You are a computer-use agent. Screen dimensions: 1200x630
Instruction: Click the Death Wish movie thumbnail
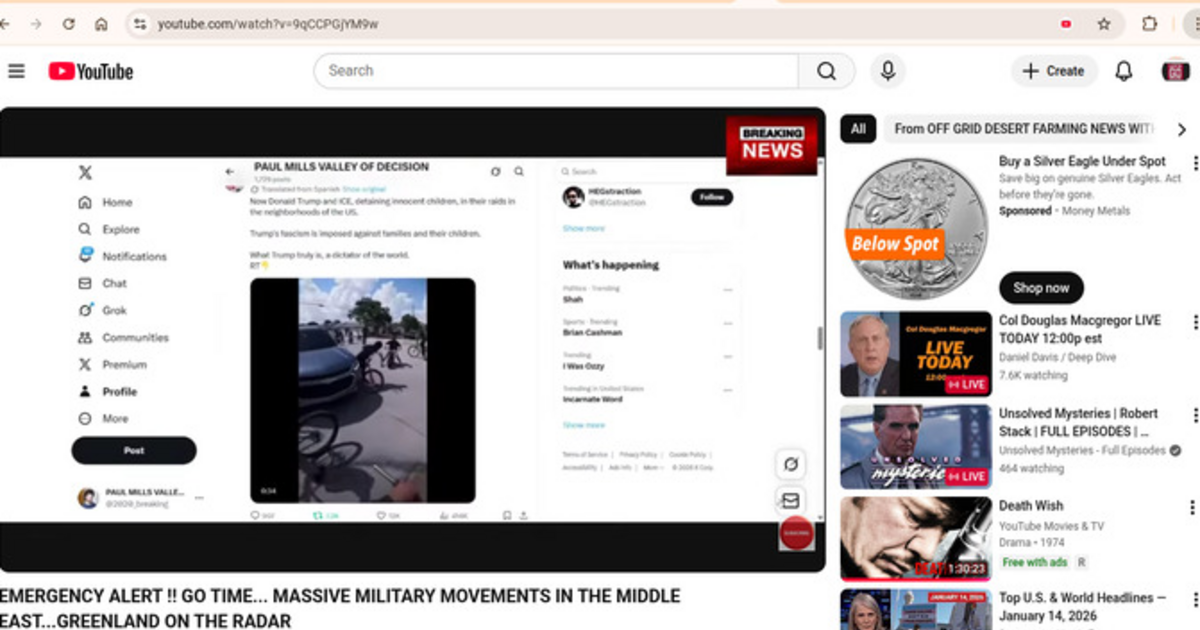(914, 538)
